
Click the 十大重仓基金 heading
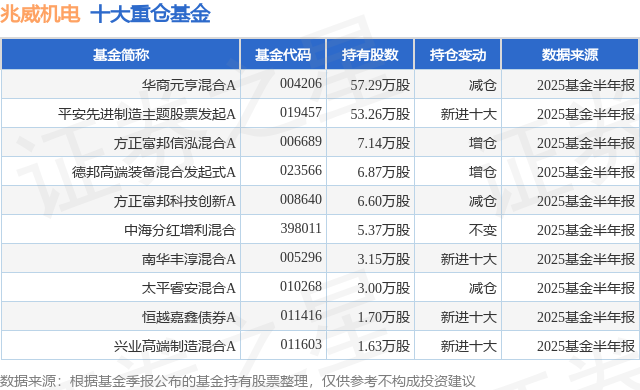coord(150,14)
